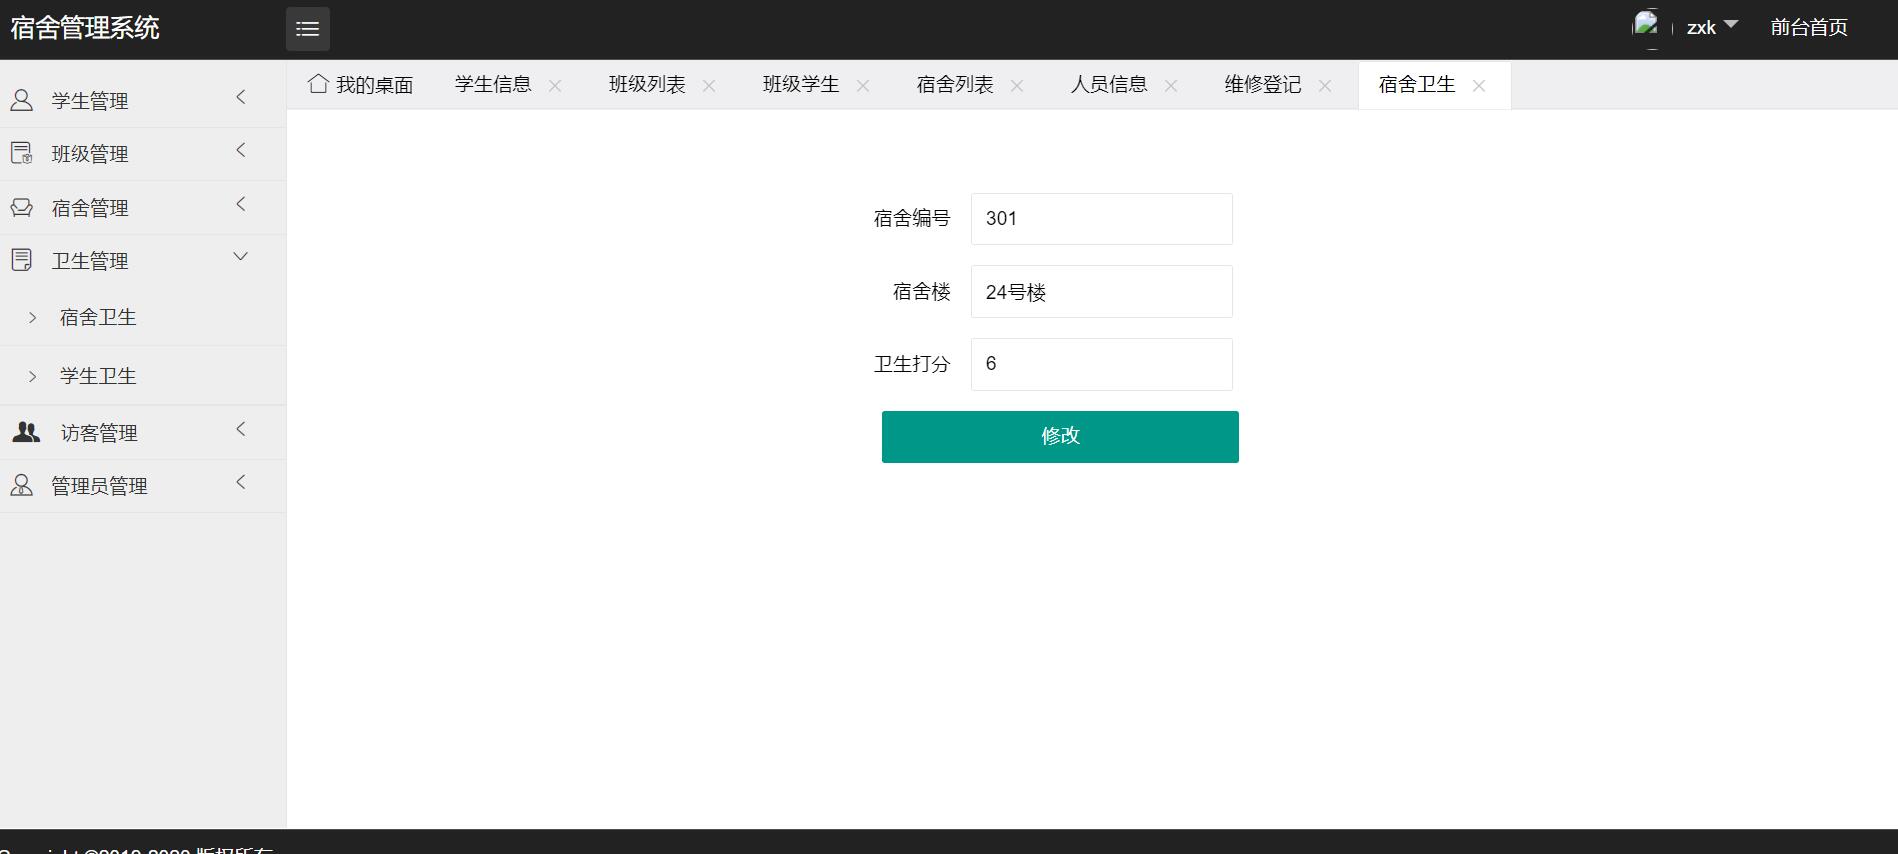The image size is (1898, 854).
Task: Switch to 班级学生 tab
Action: click(x=801, y=85)
